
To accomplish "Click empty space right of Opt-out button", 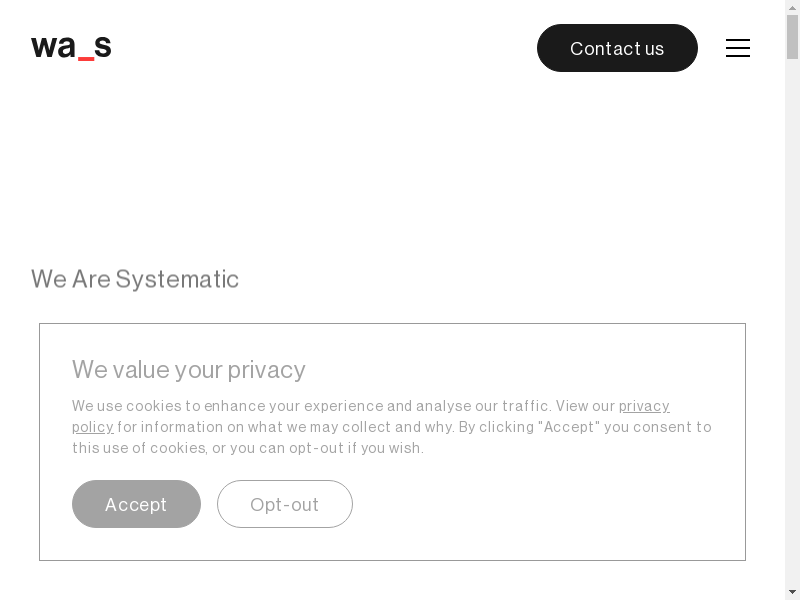I will click(x=540, y=504).
